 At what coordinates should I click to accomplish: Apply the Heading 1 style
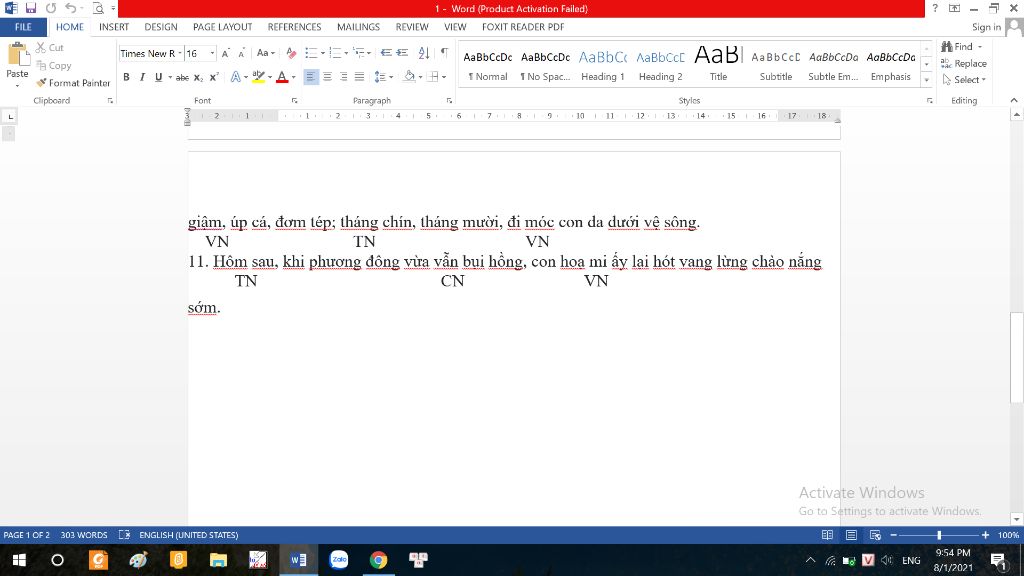click(603, 66)
